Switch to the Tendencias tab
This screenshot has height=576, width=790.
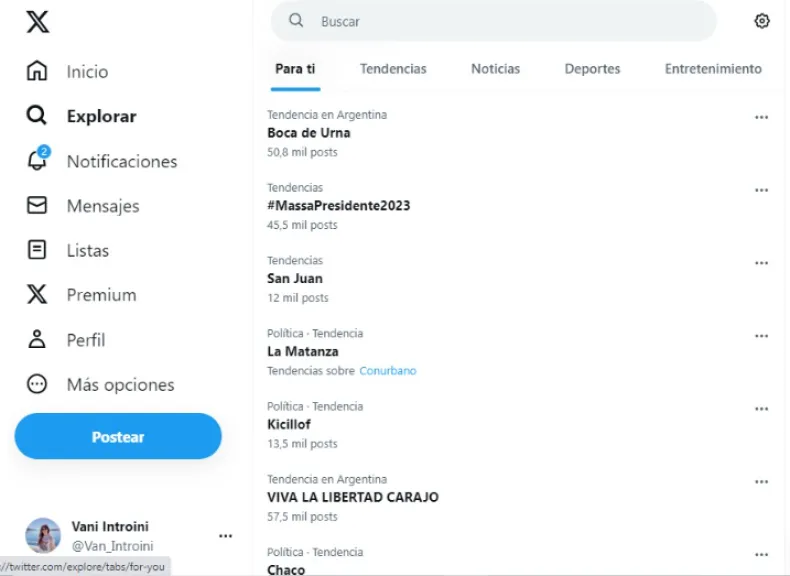[x=393, y=69]
